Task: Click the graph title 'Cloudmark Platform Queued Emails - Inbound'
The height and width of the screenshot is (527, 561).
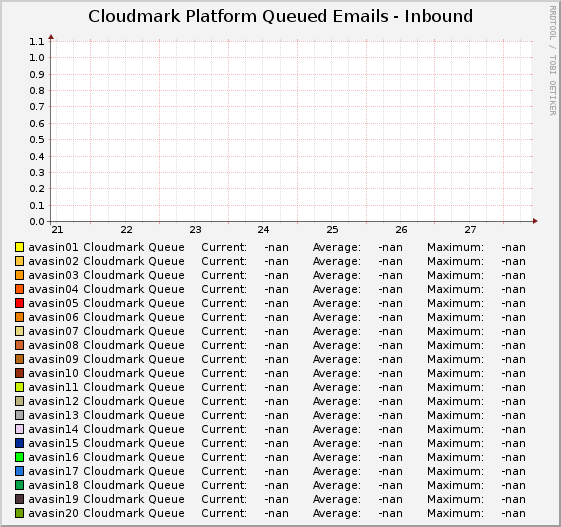Action: [280, 16]
